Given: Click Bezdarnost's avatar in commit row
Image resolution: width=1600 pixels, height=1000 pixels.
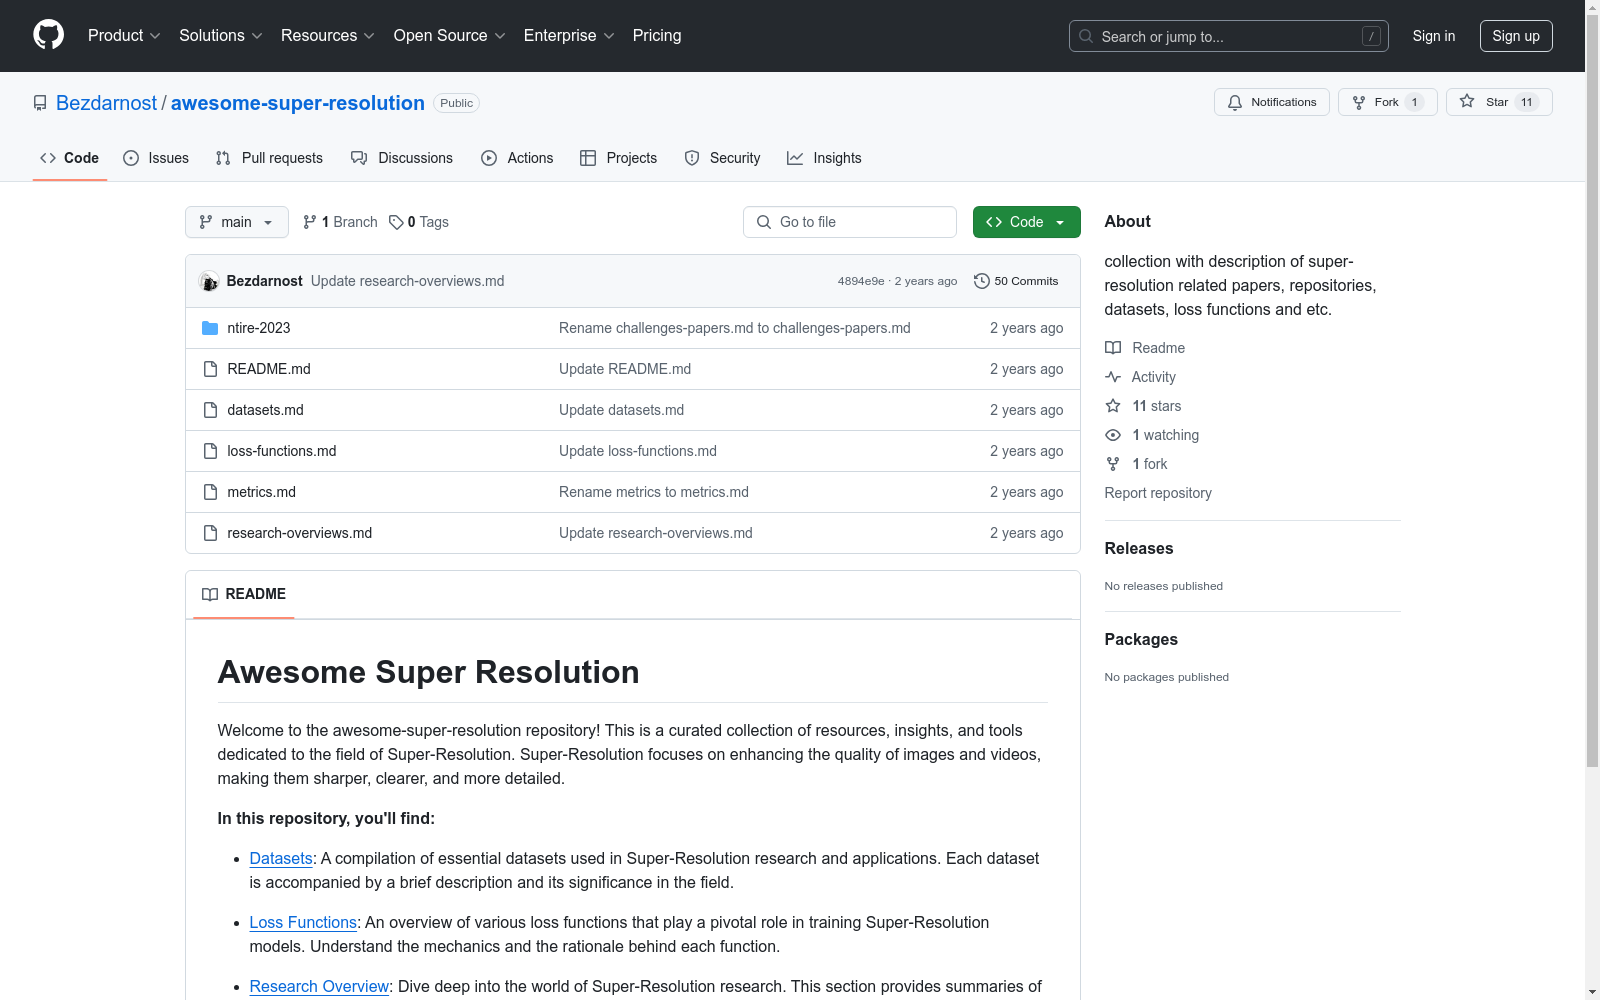Looking at the screenshot, I should tap(209, 281).
